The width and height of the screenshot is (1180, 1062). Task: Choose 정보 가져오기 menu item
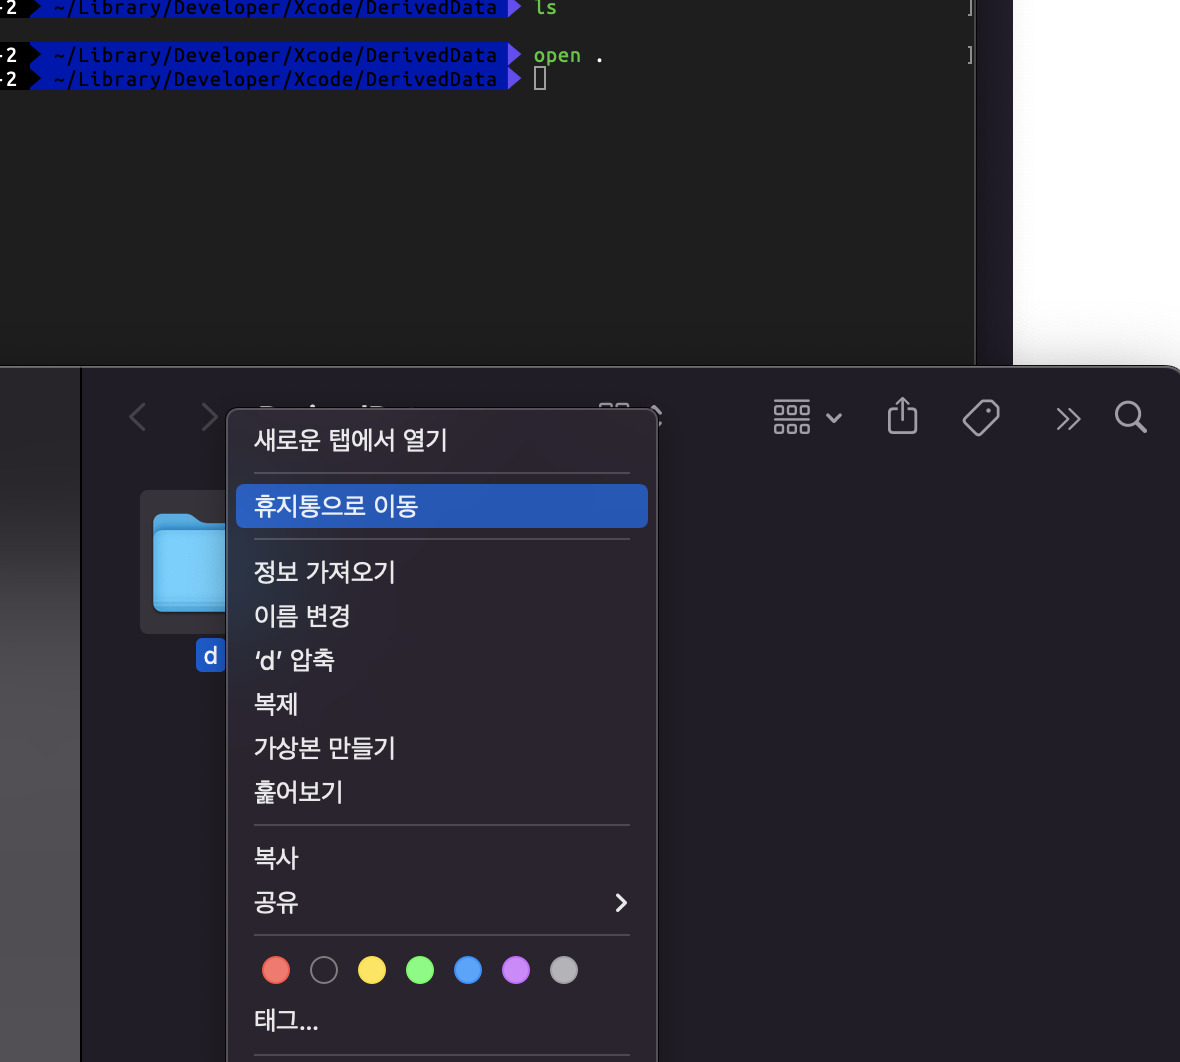coord(442,572)
